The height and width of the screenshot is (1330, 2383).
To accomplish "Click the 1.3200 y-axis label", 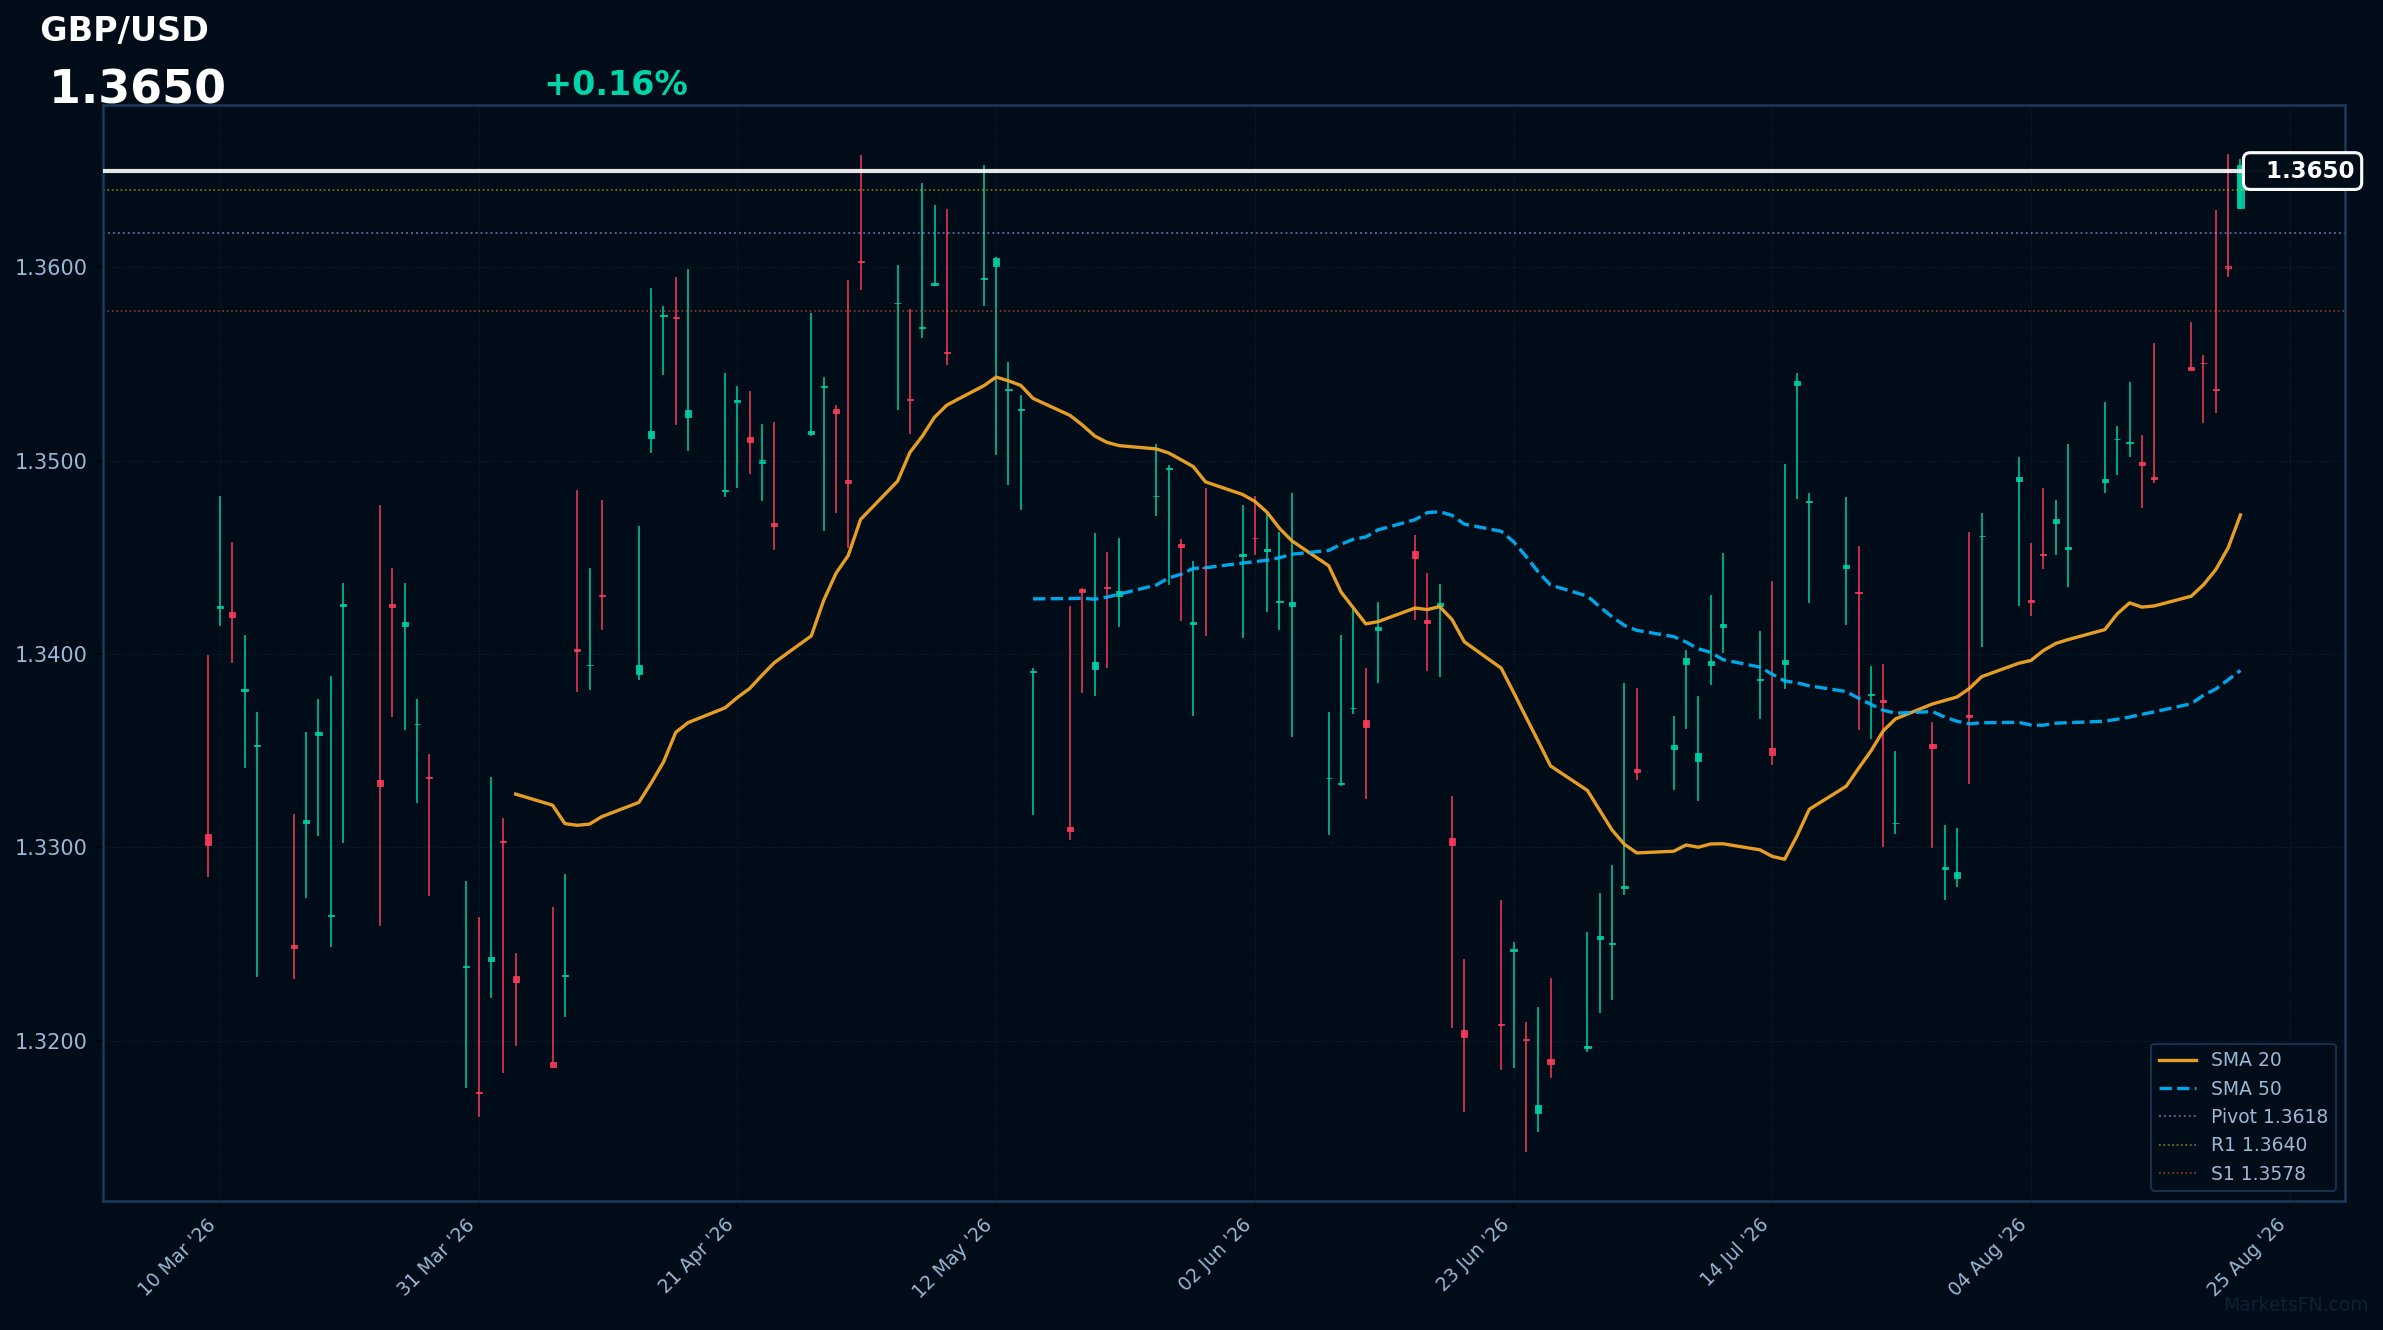I will pos(51,1042).
